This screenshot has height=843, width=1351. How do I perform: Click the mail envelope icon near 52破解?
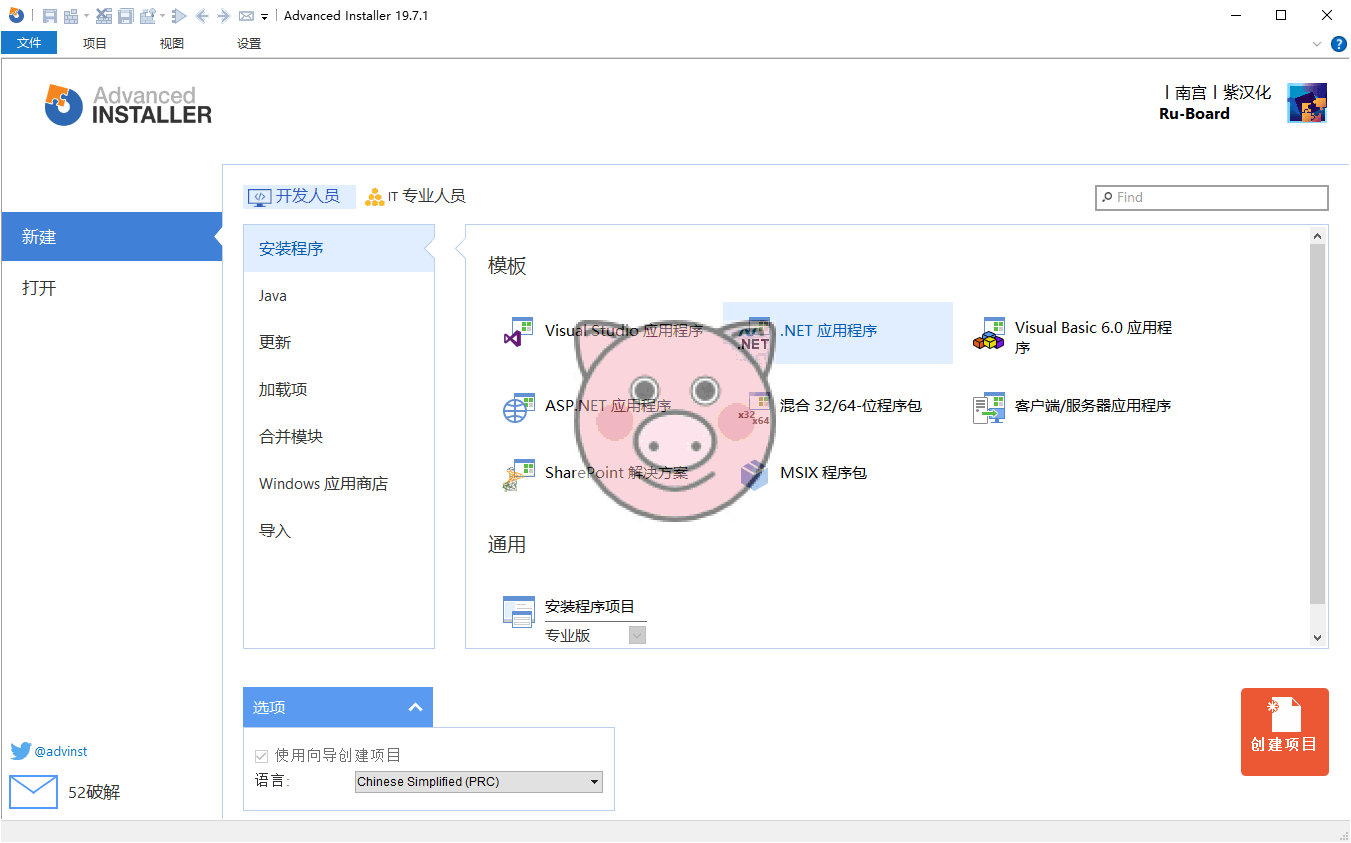(x=34, y=792)
